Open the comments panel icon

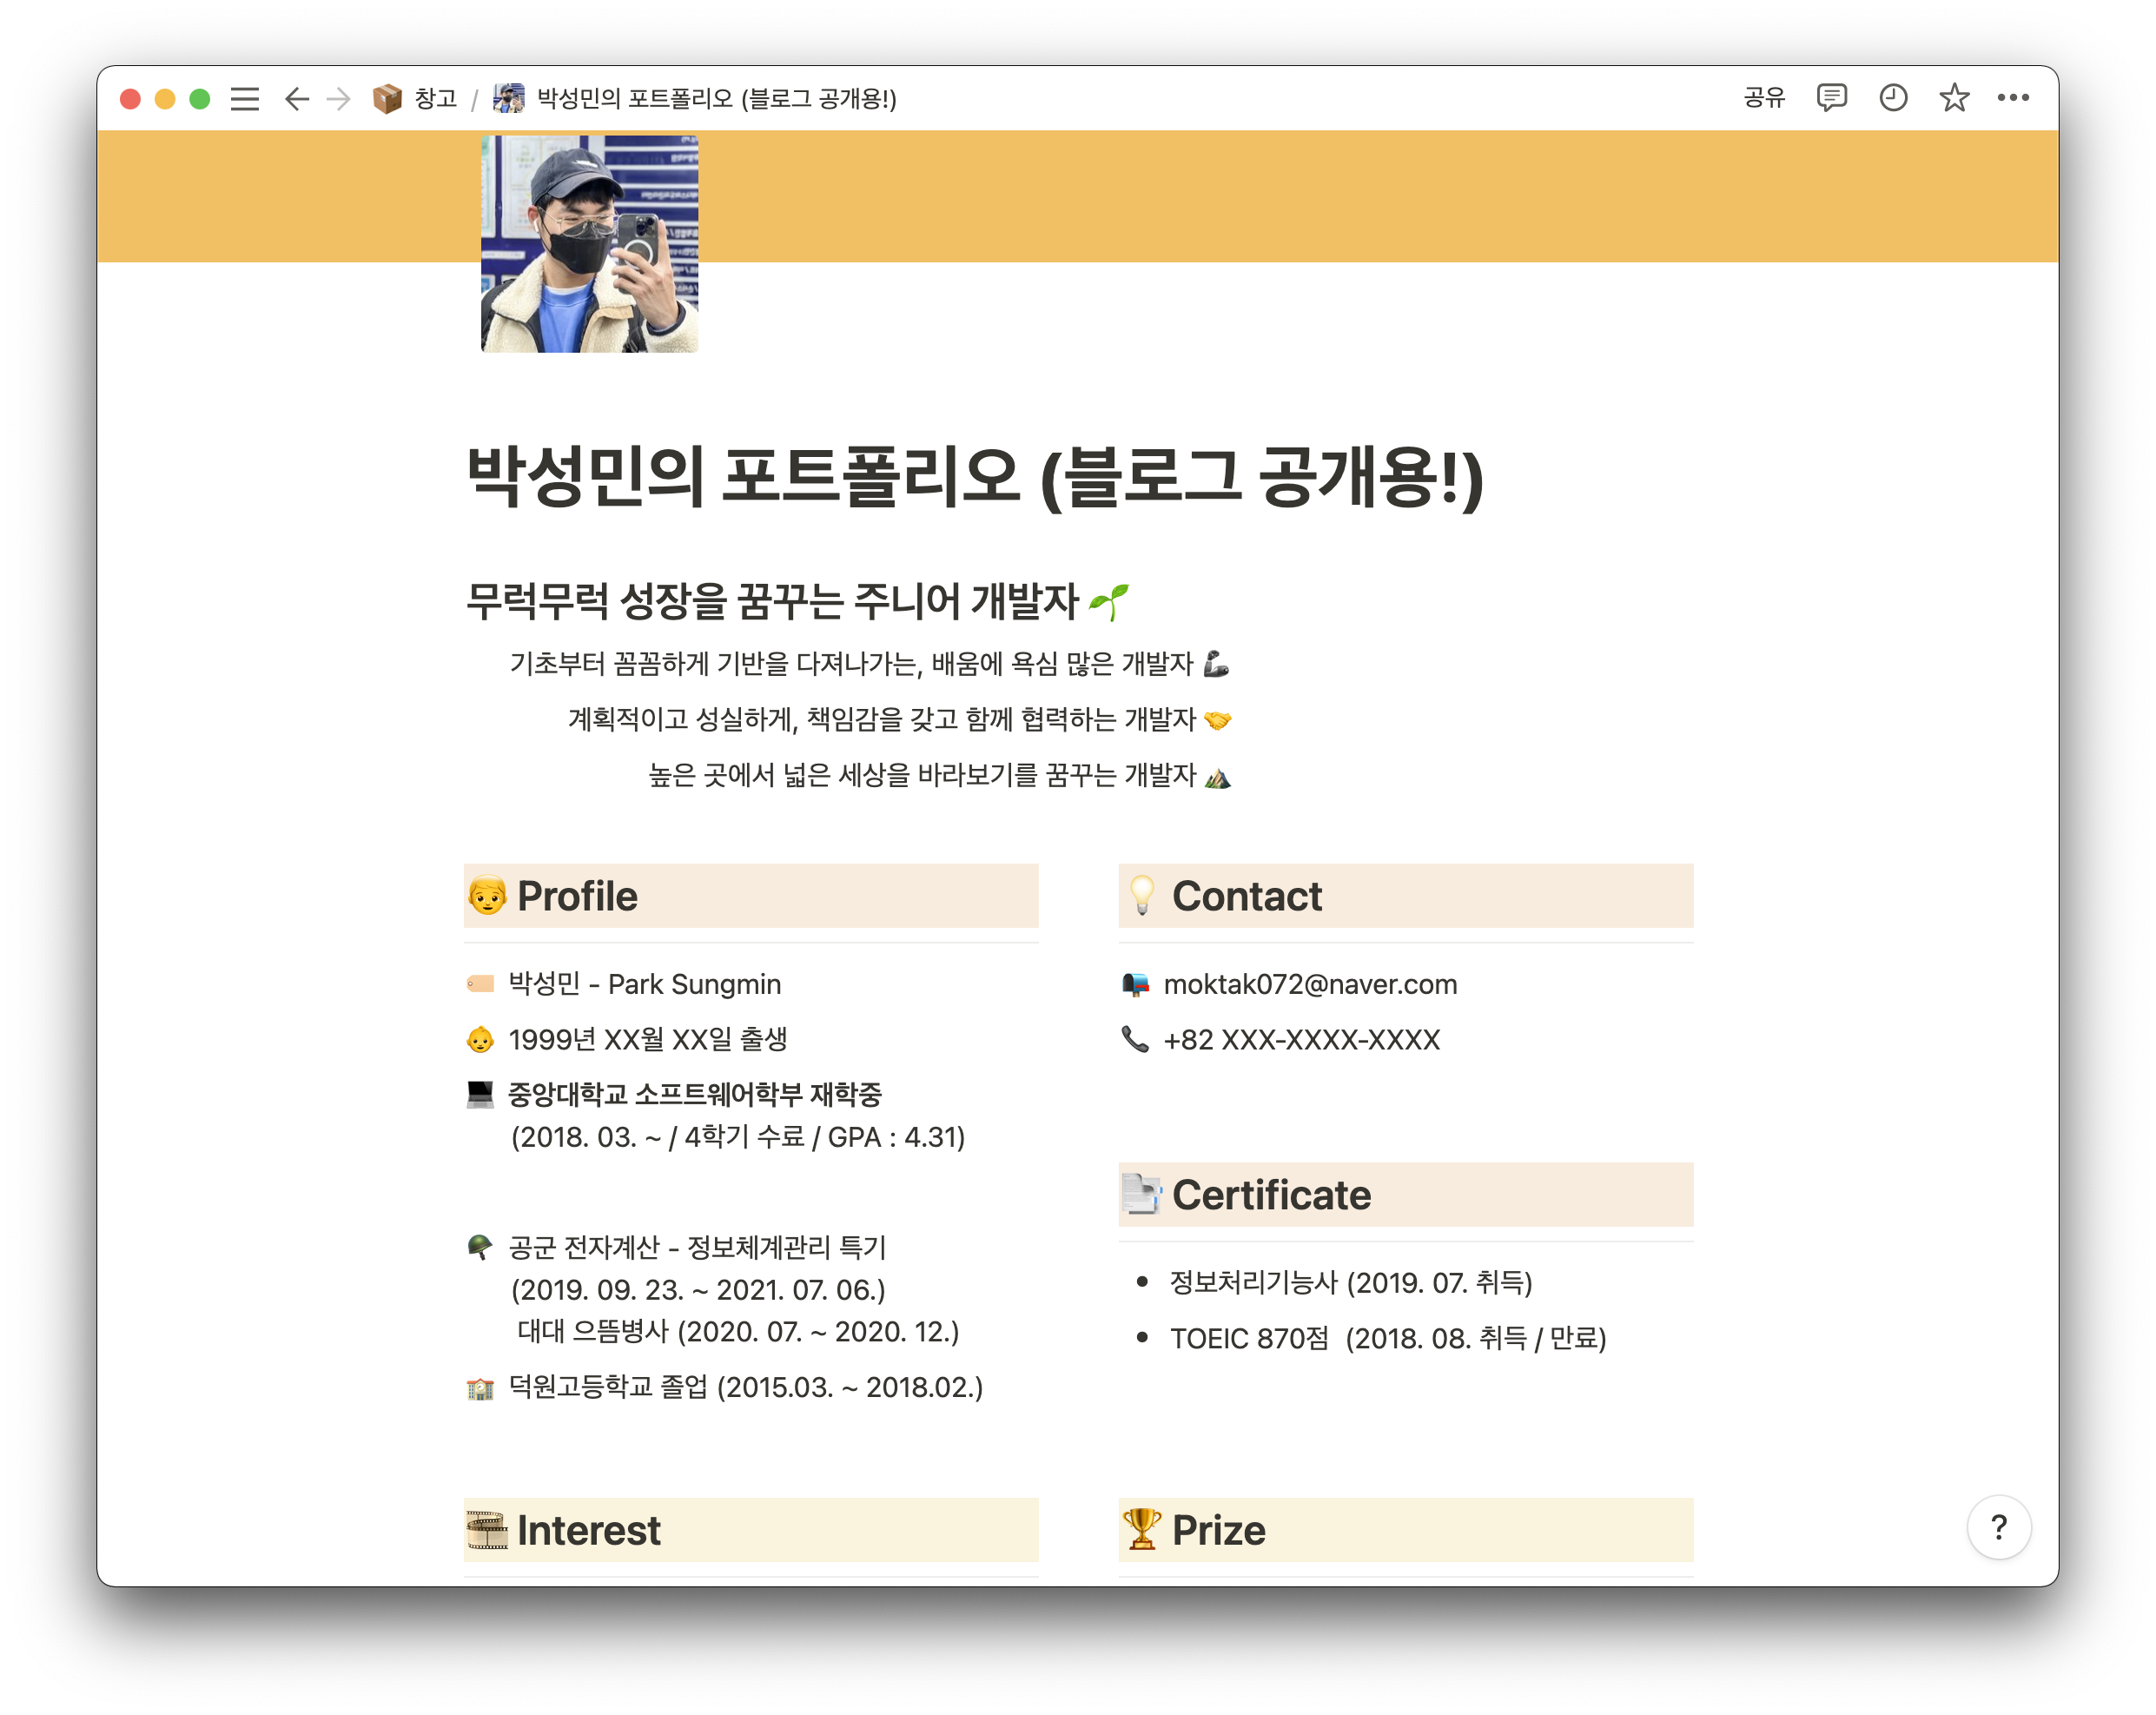(x=1831, y=98)
